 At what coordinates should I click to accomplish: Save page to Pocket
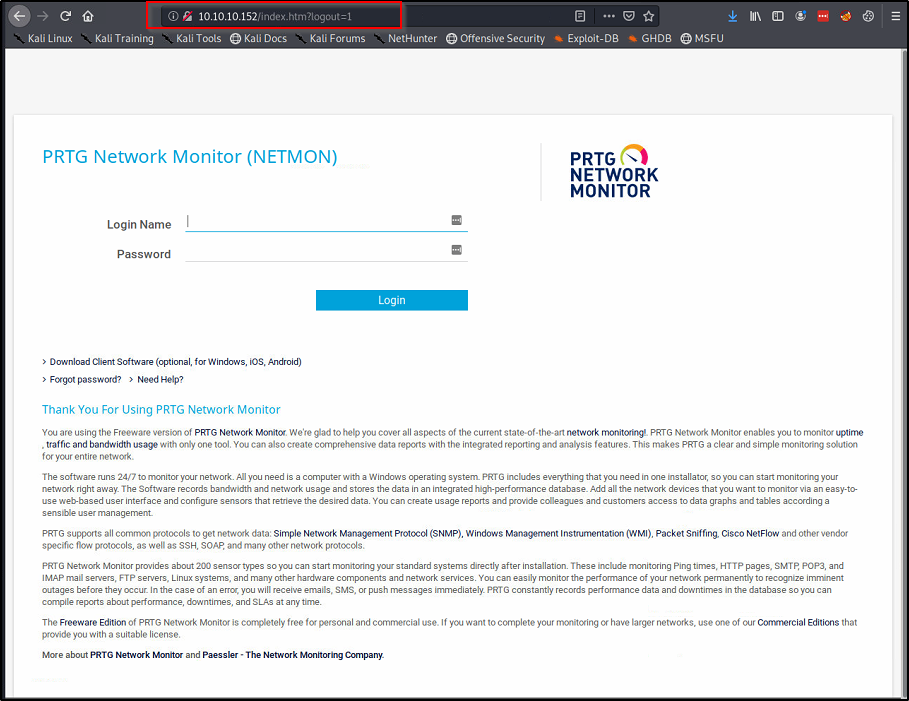(629, 16)
